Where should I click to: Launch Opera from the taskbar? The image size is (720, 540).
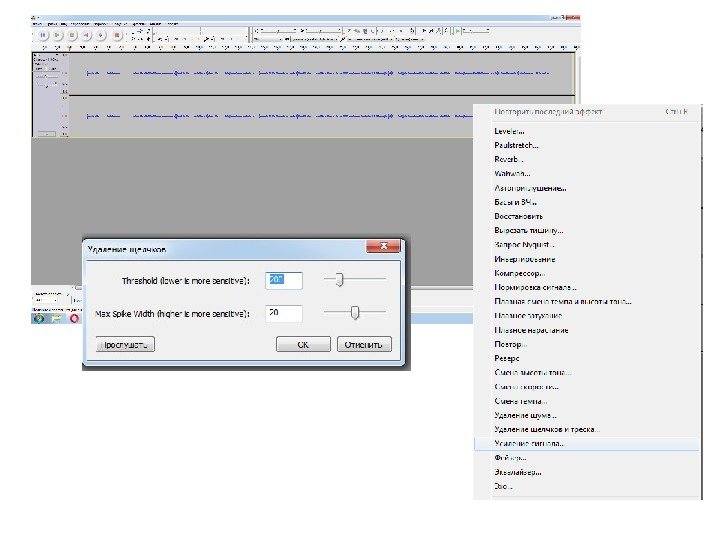74,318
